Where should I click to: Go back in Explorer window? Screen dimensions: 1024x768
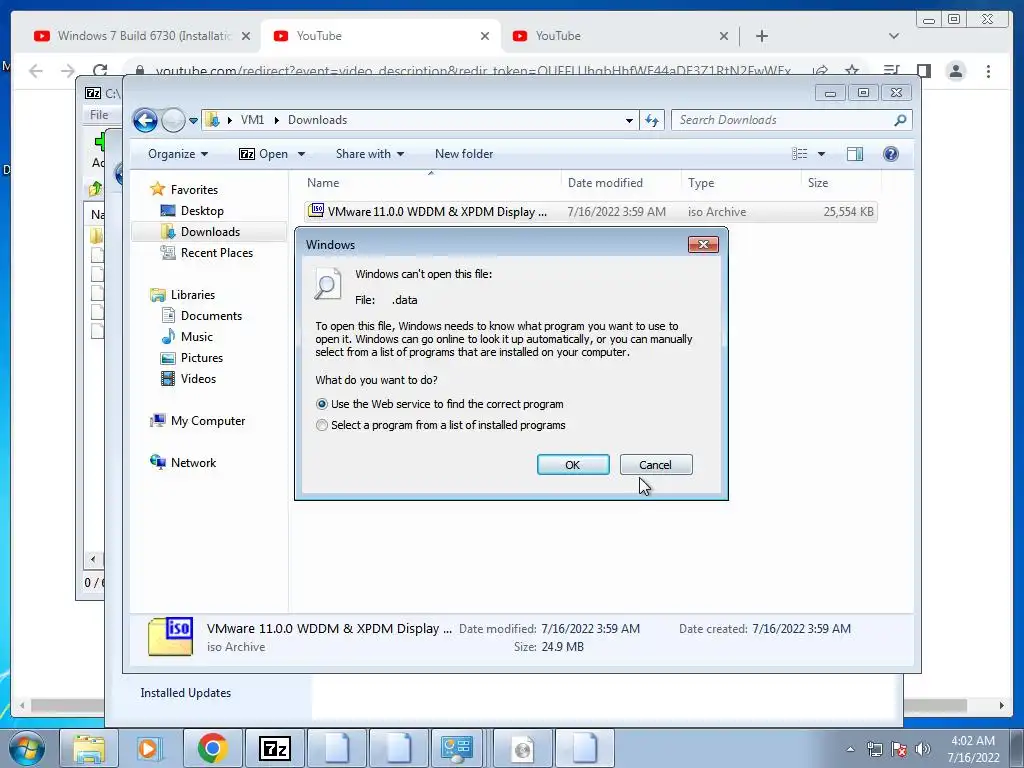pyautogui.click(x=145, y=120)
